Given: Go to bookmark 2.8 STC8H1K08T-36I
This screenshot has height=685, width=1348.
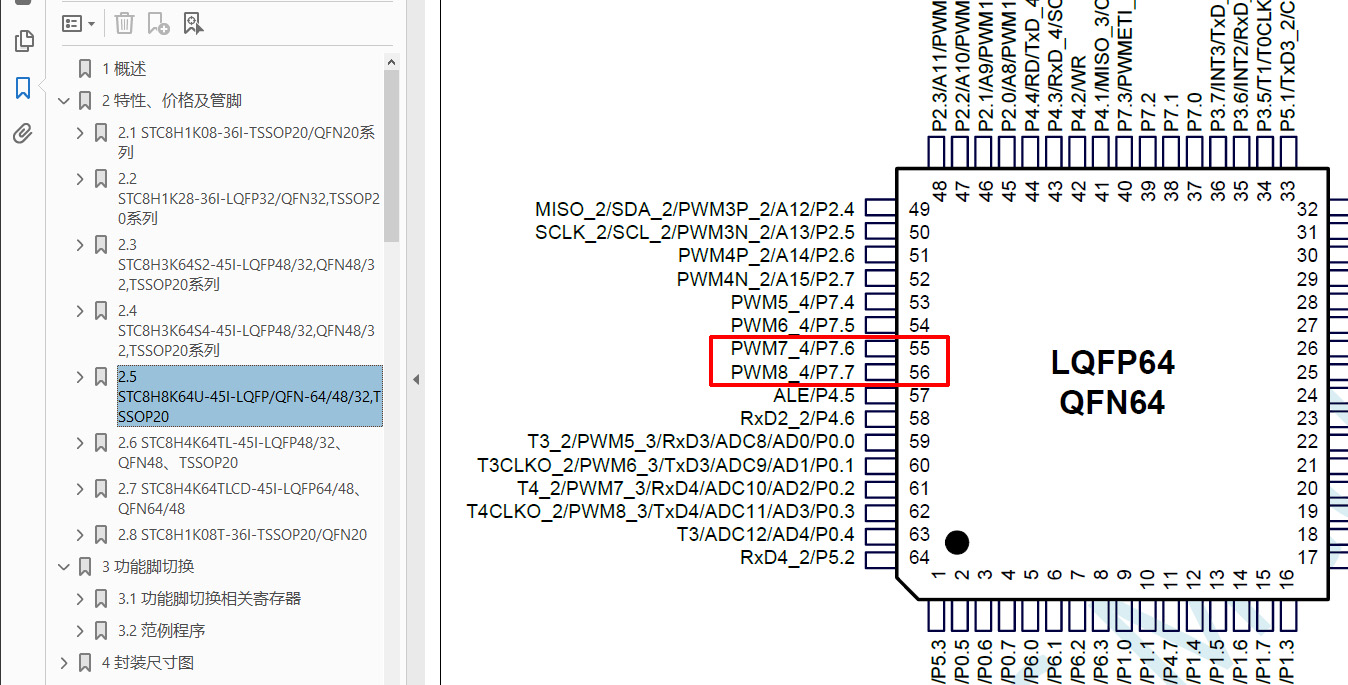Looking at the screenshot, I should point(242,535).
